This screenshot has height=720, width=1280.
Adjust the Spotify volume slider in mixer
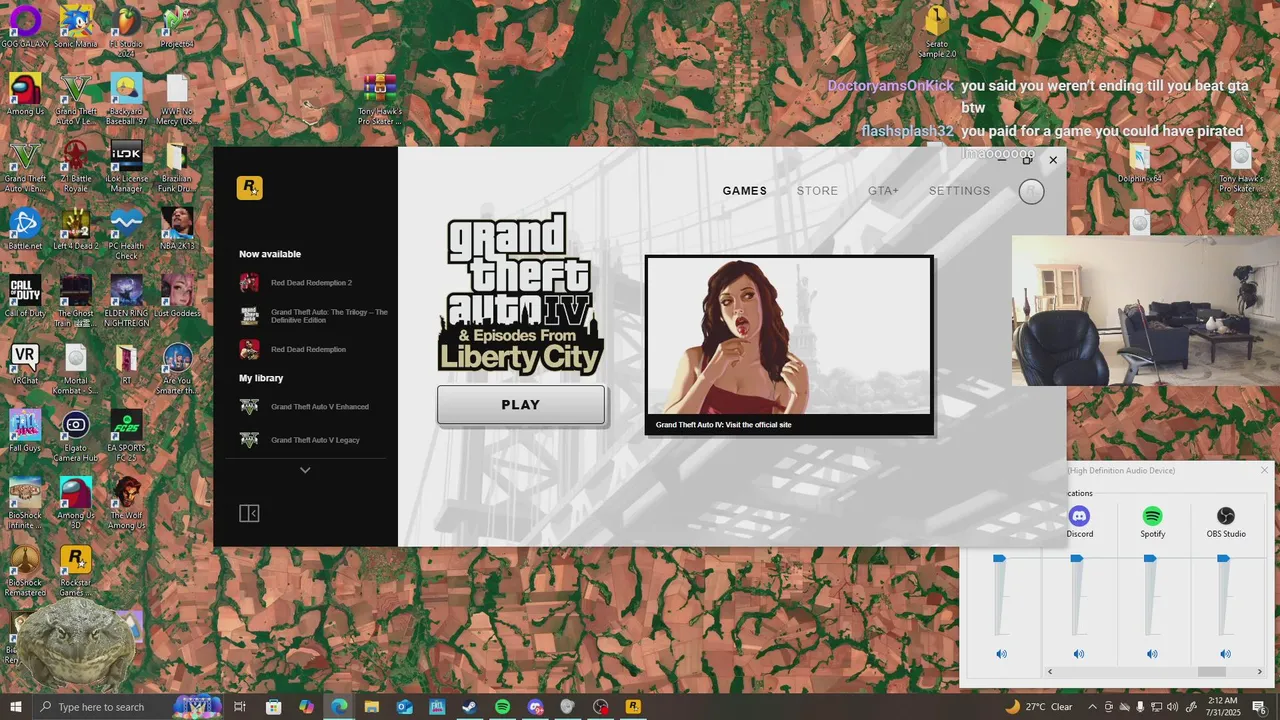pos(1150,558)
